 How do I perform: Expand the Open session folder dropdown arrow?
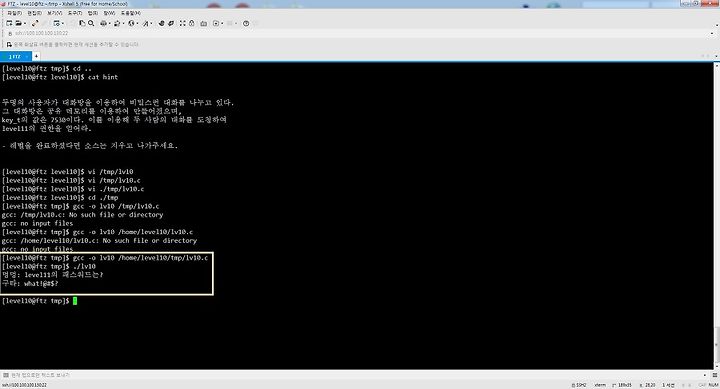pos(24,23)
